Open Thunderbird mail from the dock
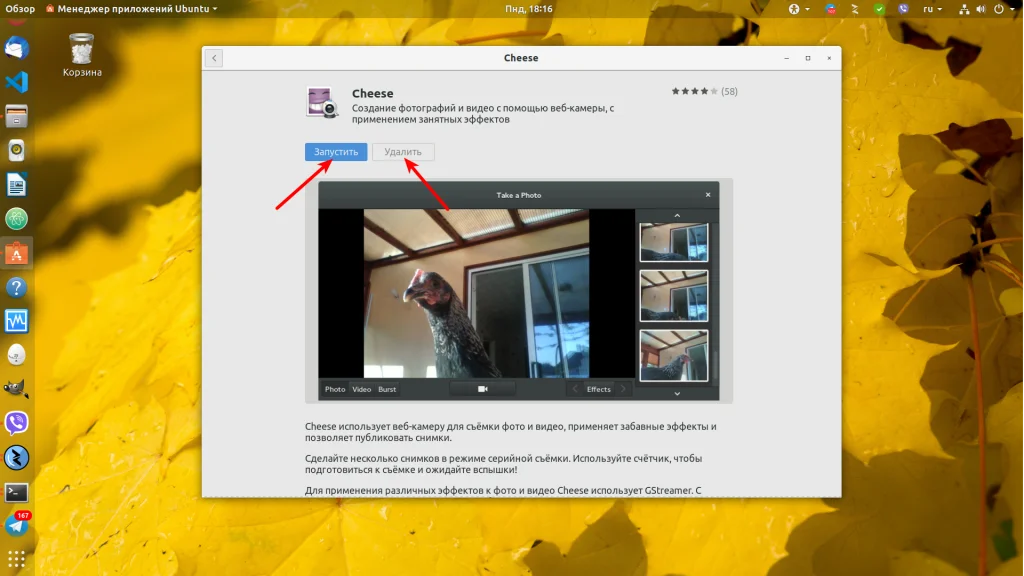 16,49
